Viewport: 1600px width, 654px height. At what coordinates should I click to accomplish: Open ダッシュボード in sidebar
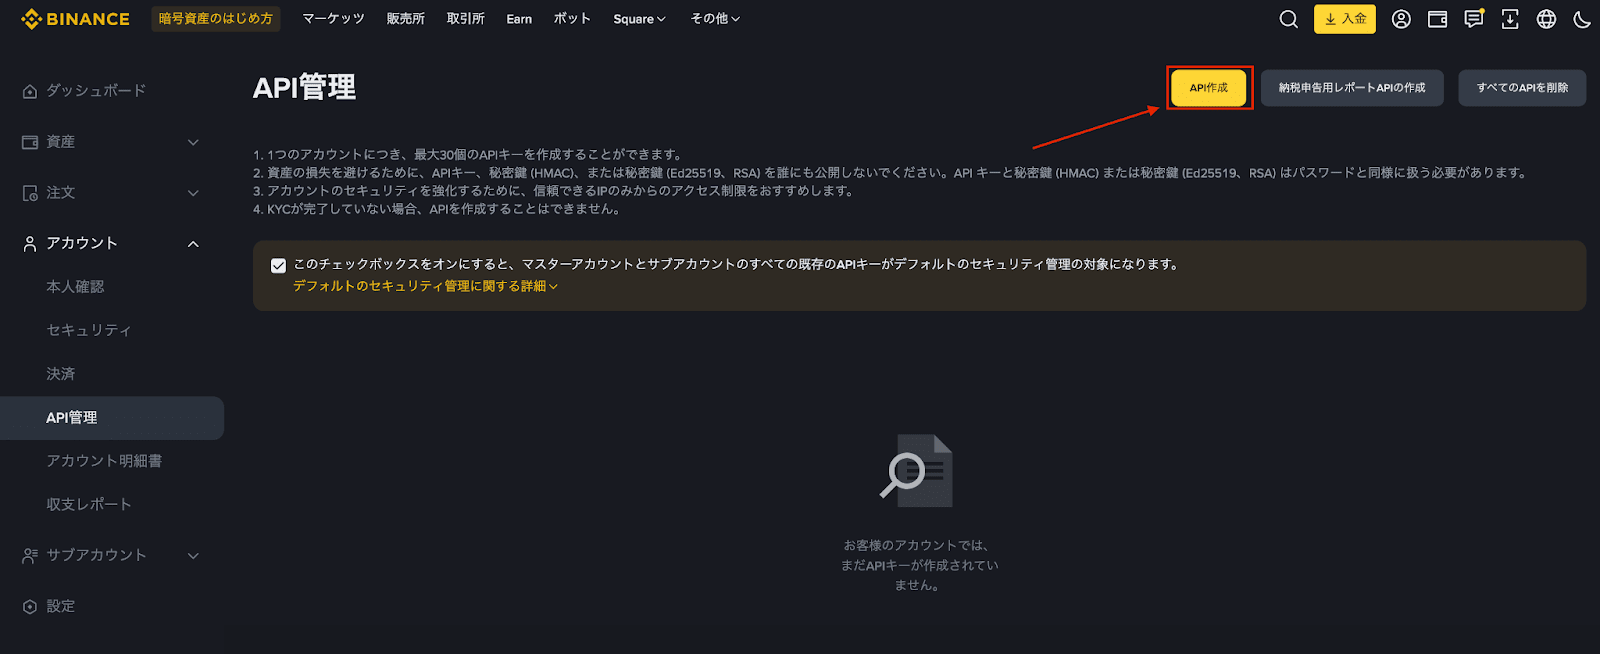click(96, 91)
